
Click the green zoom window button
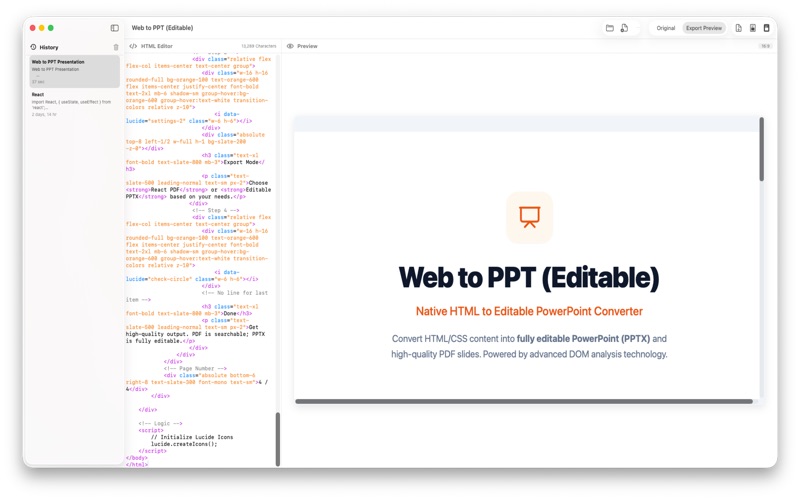tap(51, 28)
